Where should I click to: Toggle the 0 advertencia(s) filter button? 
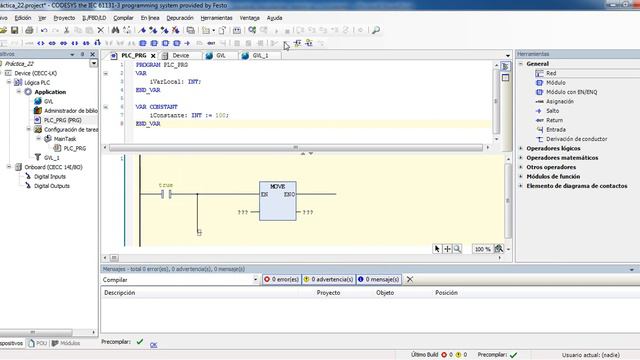coord(329,280)
